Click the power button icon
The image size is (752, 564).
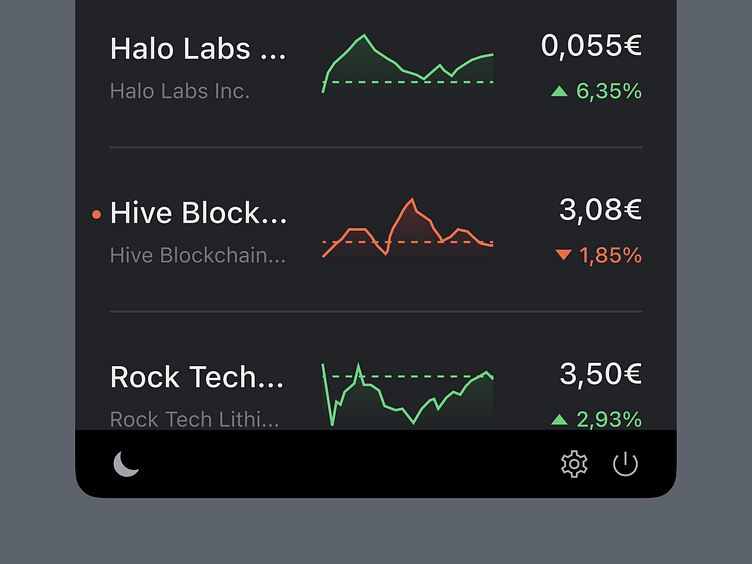click(x=625, y=464)
